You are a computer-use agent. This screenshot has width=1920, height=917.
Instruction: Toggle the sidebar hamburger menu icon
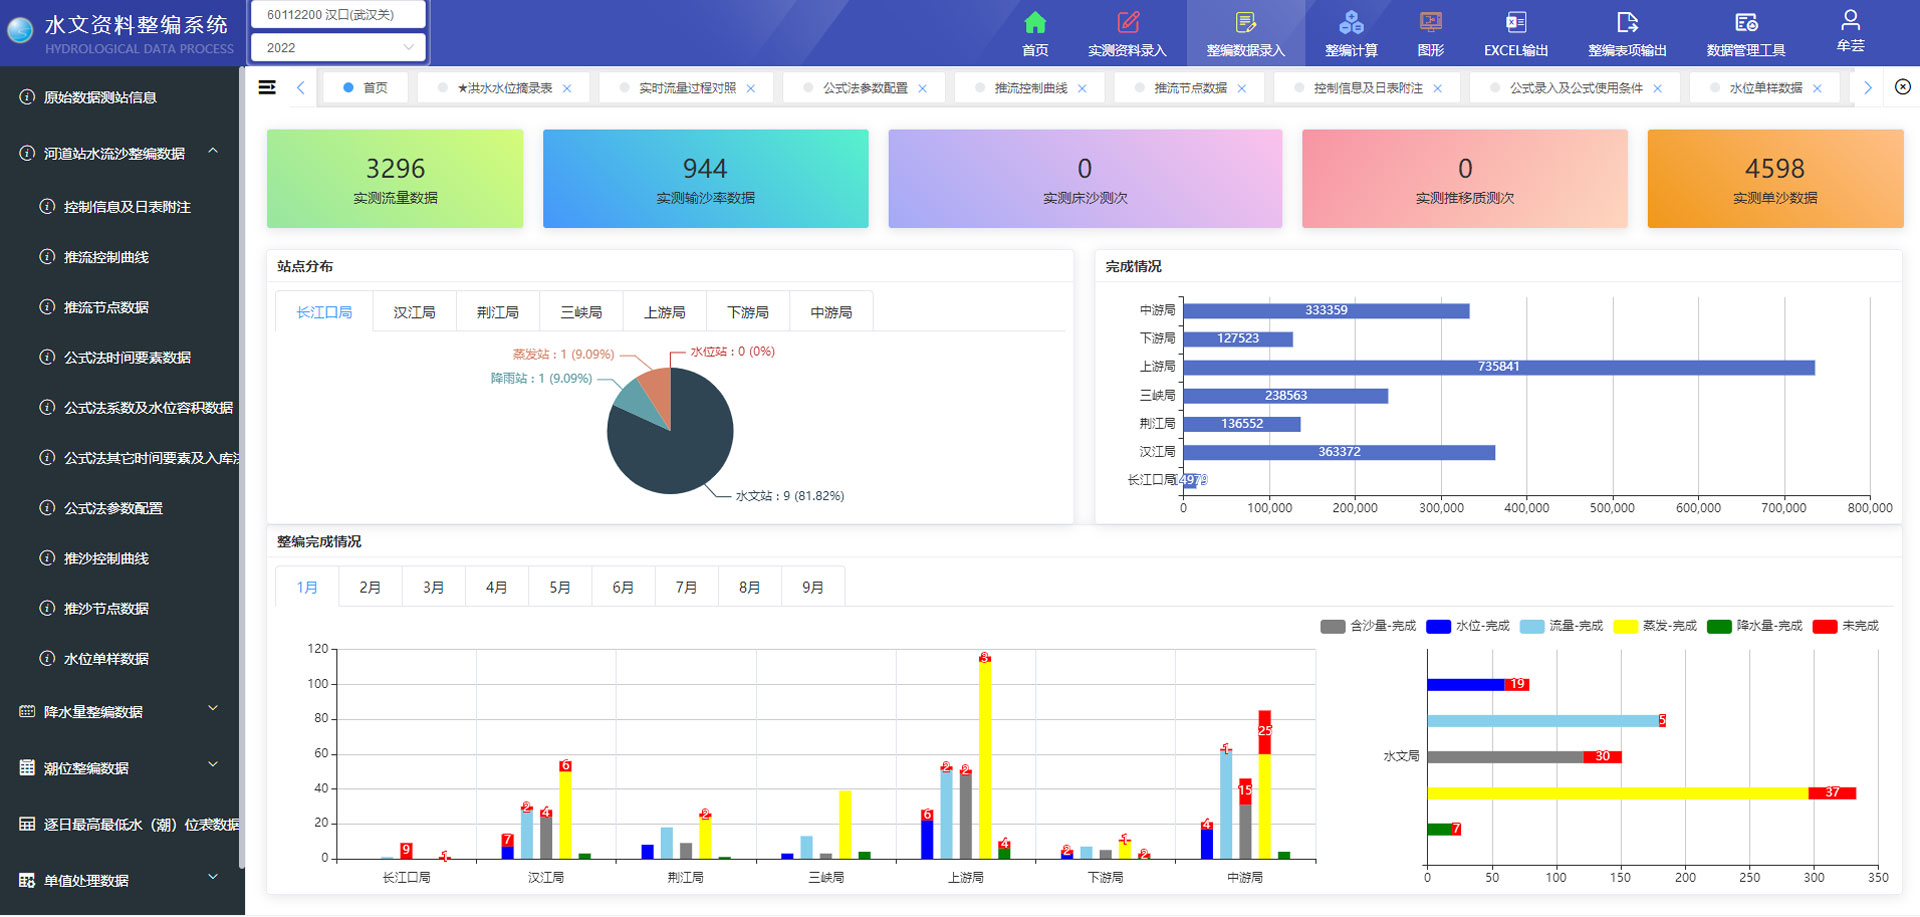click(x=267, y=88)
